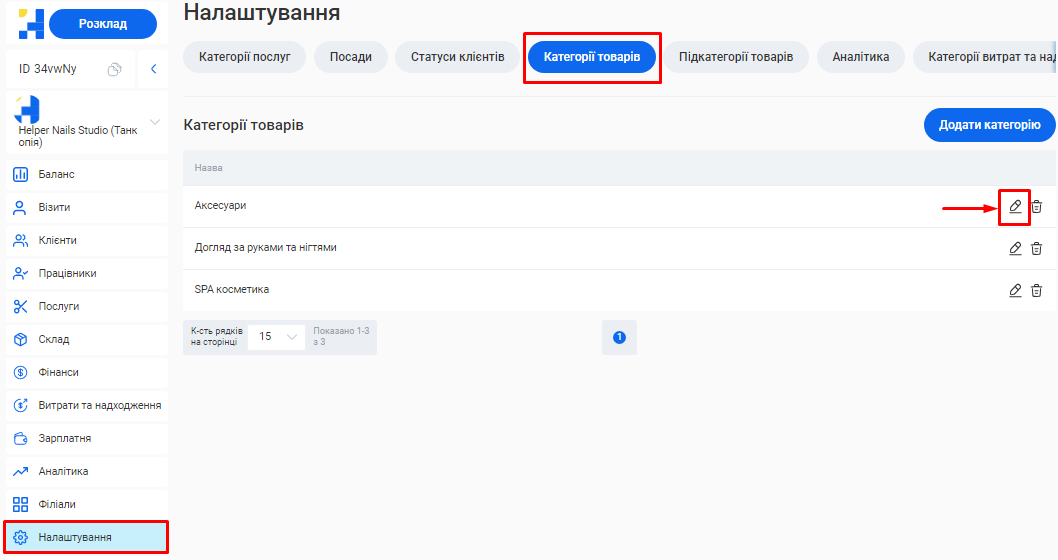Copy the ID 34vwNy using copy icon

[x=115, y=69]
